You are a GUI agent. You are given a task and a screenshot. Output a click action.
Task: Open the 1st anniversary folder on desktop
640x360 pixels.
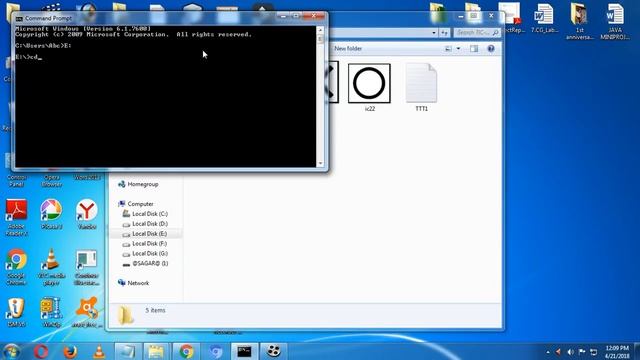click(579, 21)
